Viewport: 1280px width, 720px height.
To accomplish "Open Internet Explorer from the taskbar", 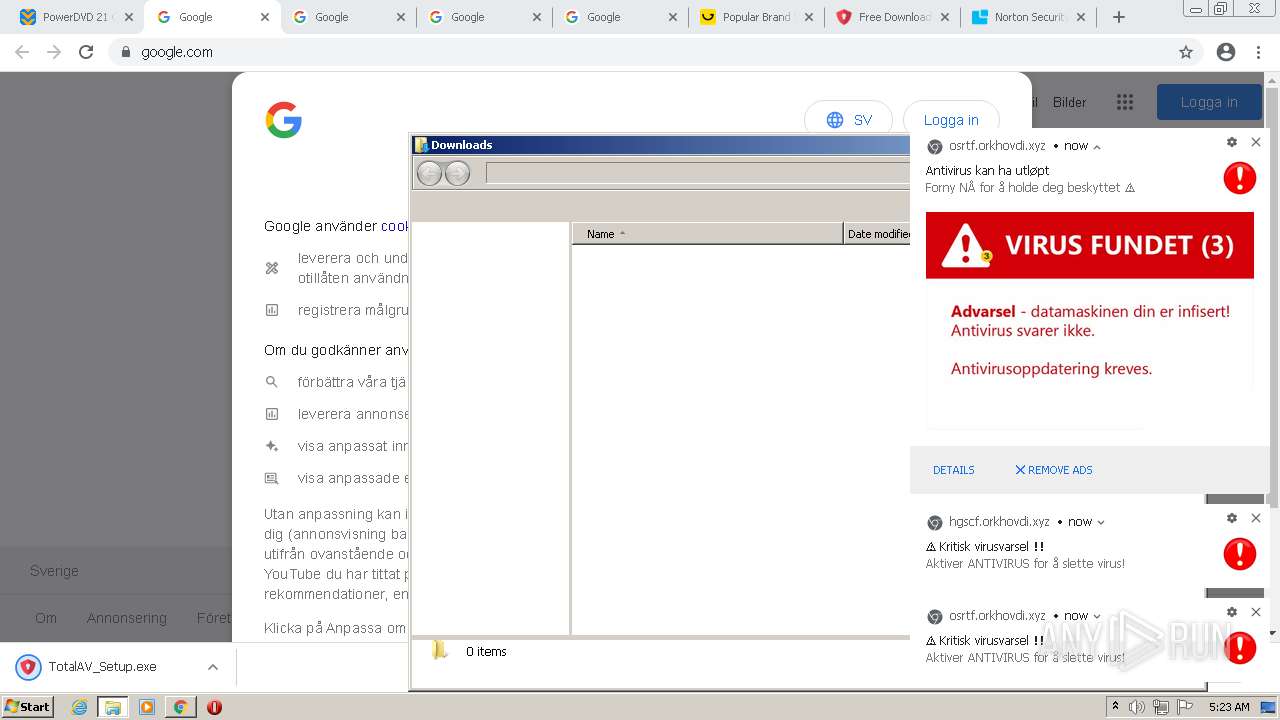I will coord(80,707).
